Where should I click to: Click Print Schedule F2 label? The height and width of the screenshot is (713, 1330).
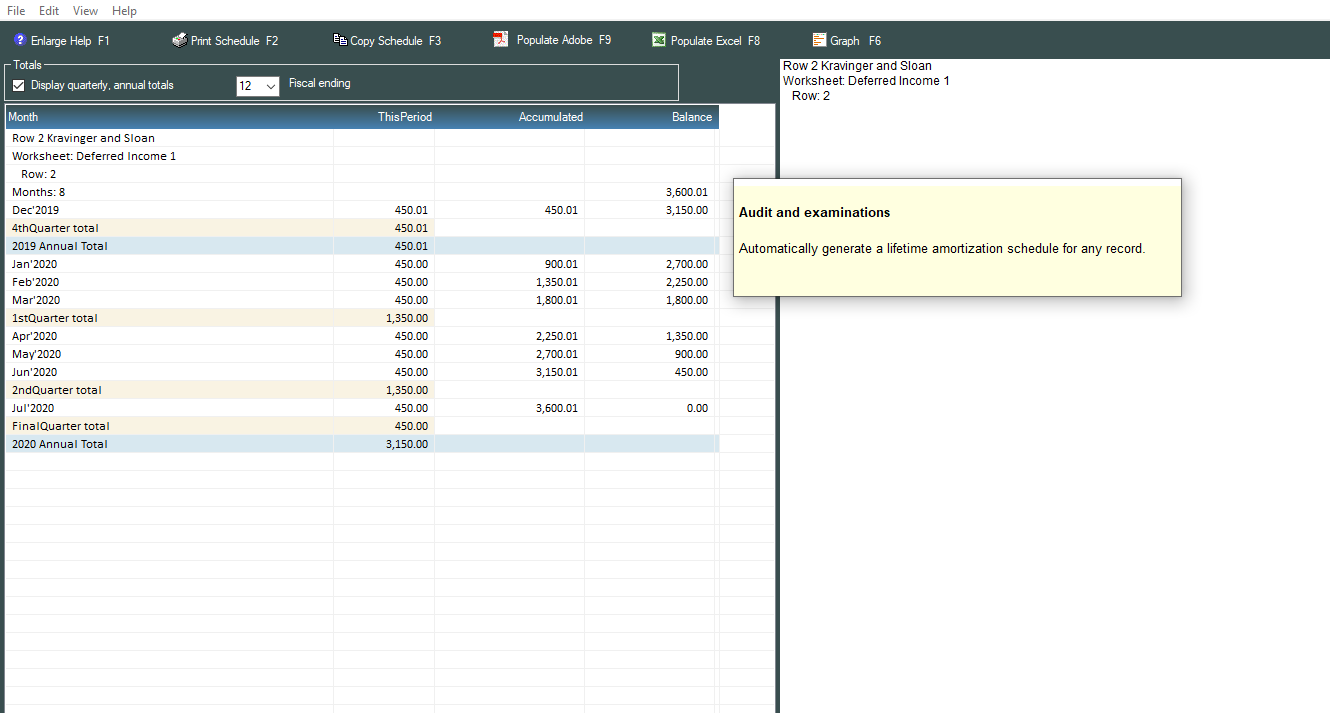(x=234, y=41)
